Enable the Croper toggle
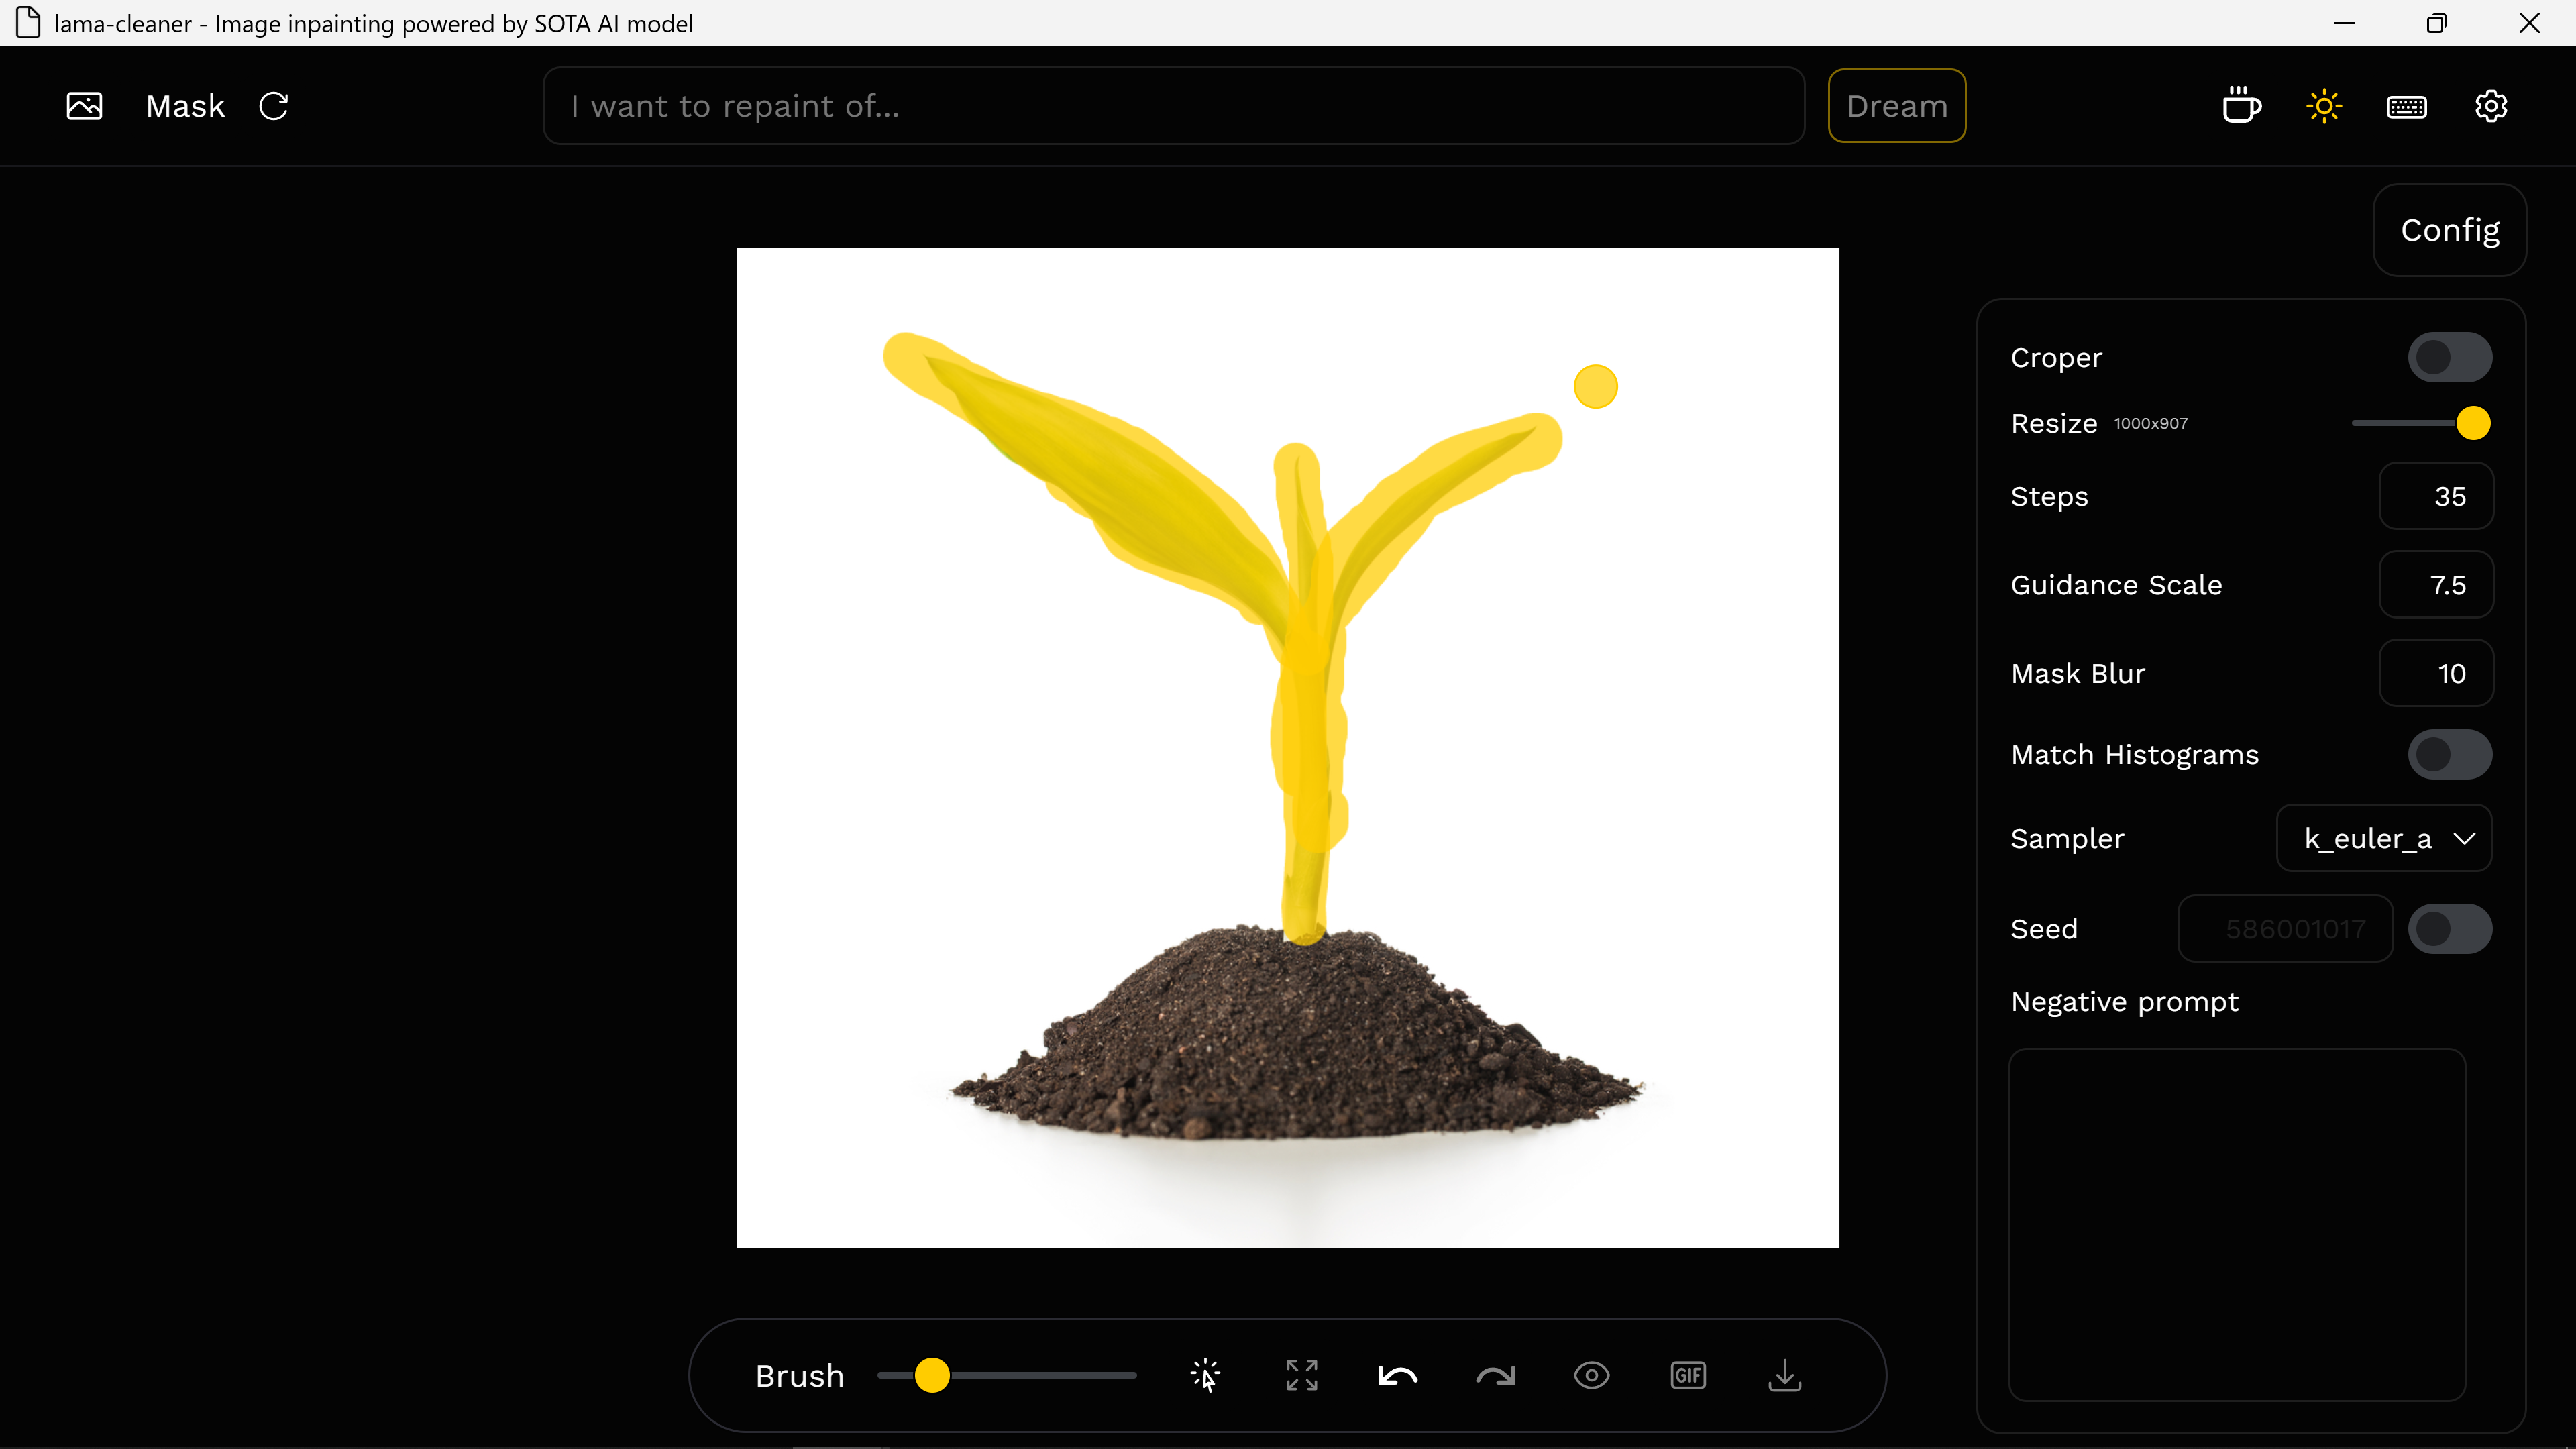The width and height of the screenshot is (2576, 1449). point(2449,357)
